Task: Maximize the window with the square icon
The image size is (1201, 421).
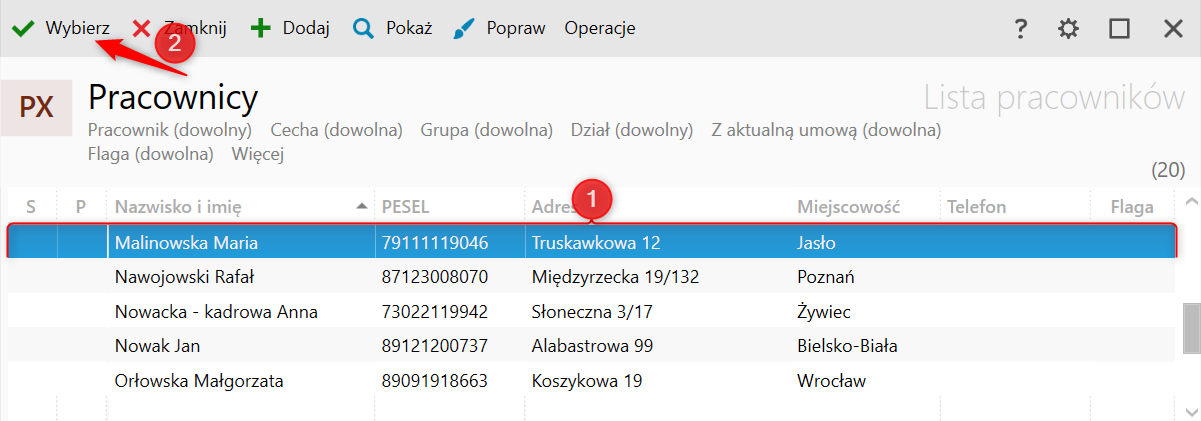Action: pyautogui.click(x=1119, y=29)
